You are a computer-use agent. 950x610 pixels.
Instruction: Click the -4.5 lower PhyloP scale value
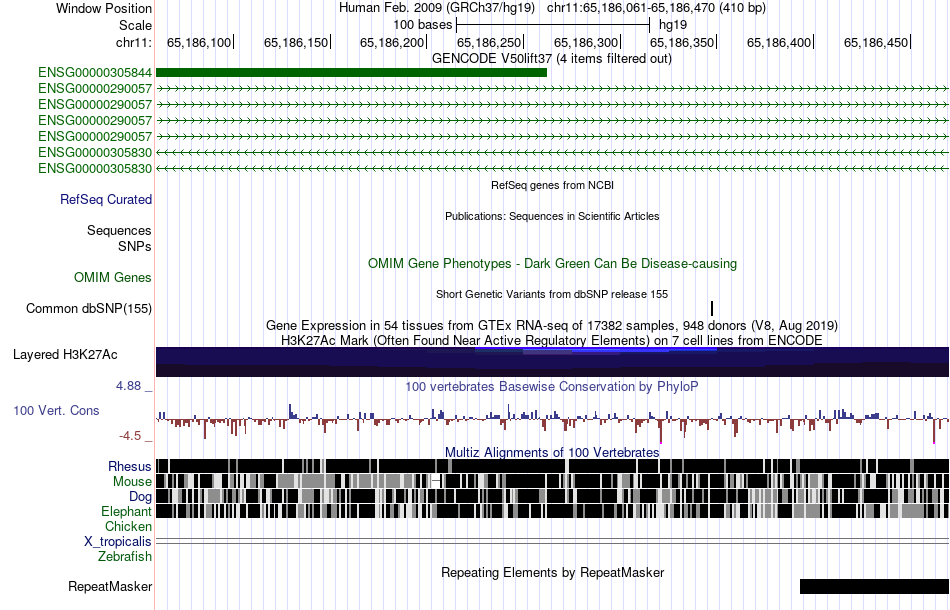point(130,436)
